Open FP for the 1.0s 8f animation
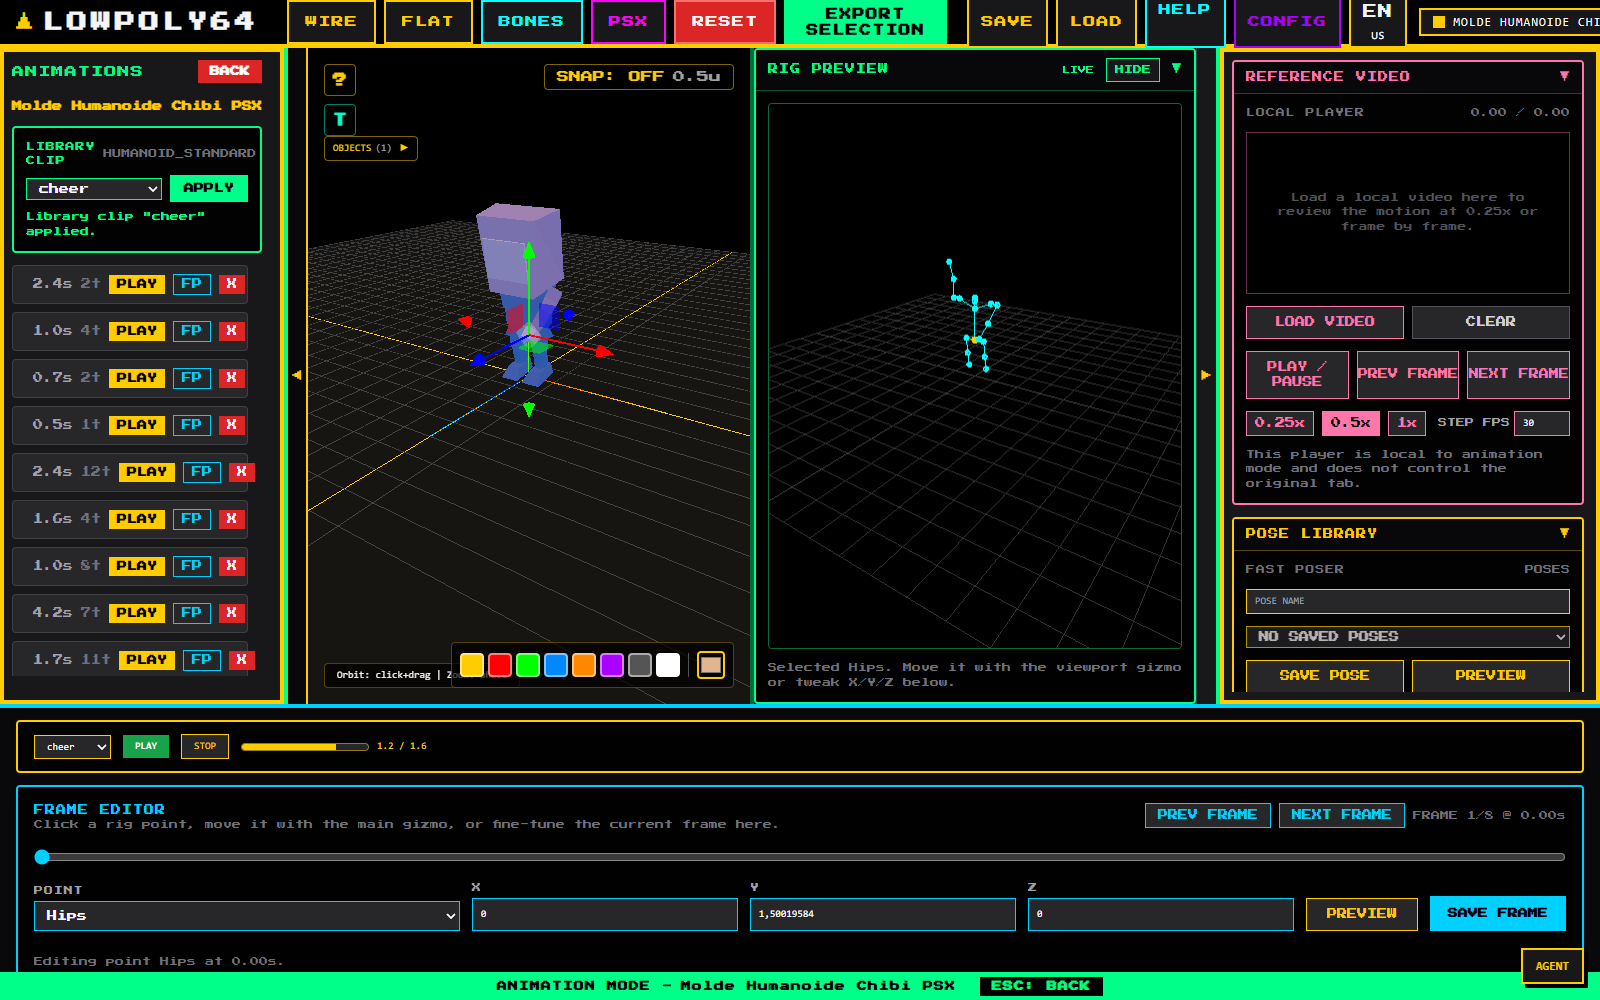Image resolution: width=1600 pixels, height=1000 pixels. 191,566
